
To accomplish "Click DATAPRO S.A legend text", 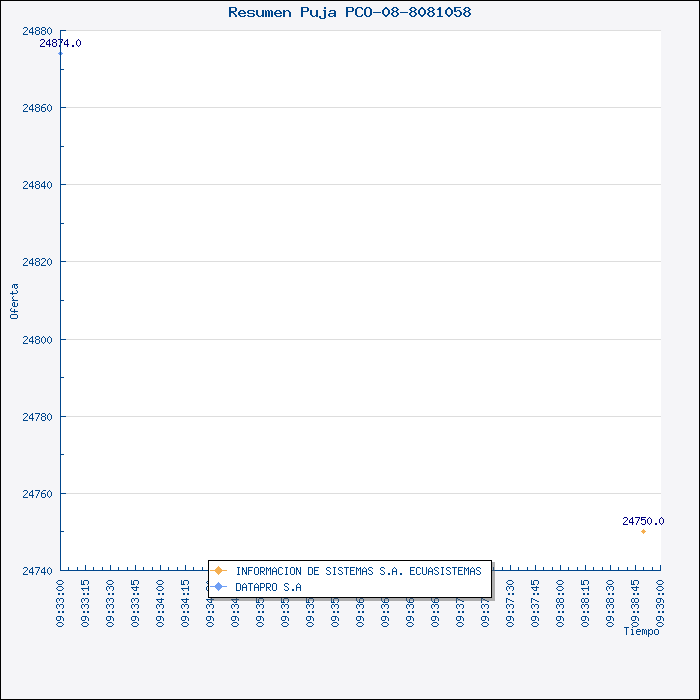I will (x=268, y=587).
